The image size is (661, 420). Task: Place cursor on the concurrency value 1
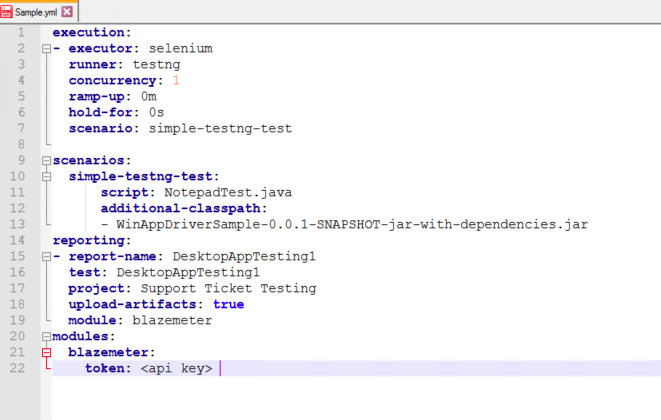tap(176, 80)
